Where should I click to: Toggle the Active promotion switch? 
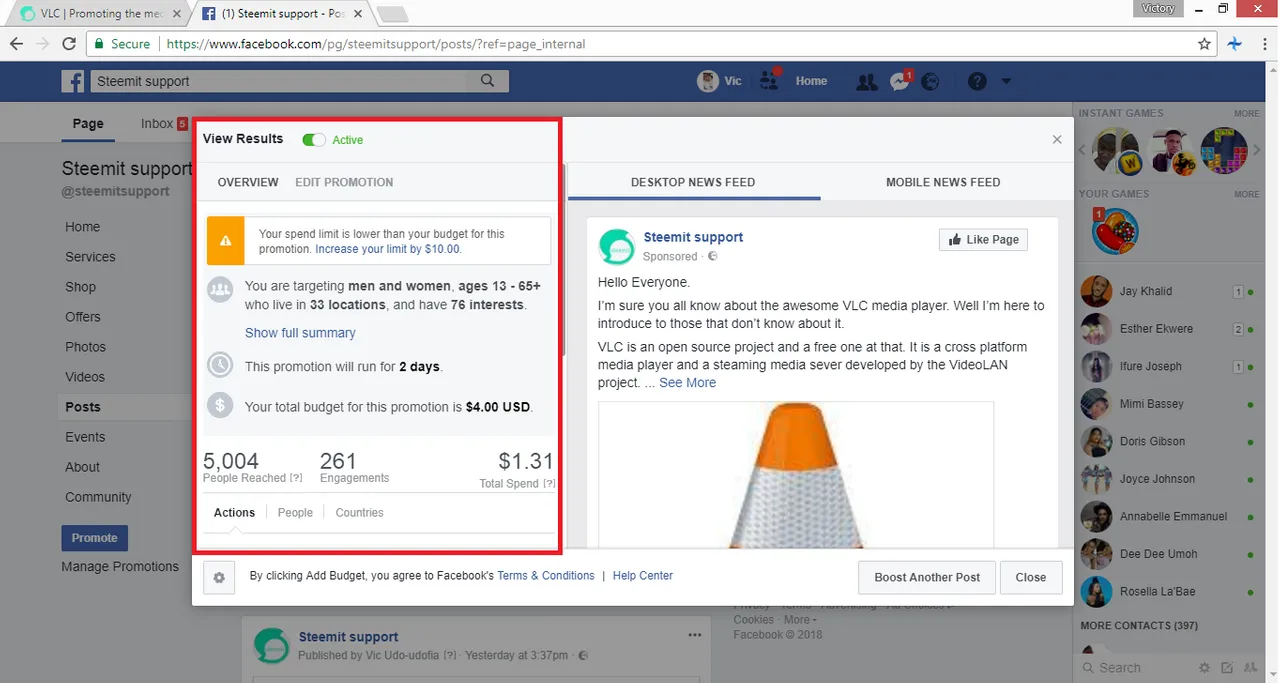point(314,140)
